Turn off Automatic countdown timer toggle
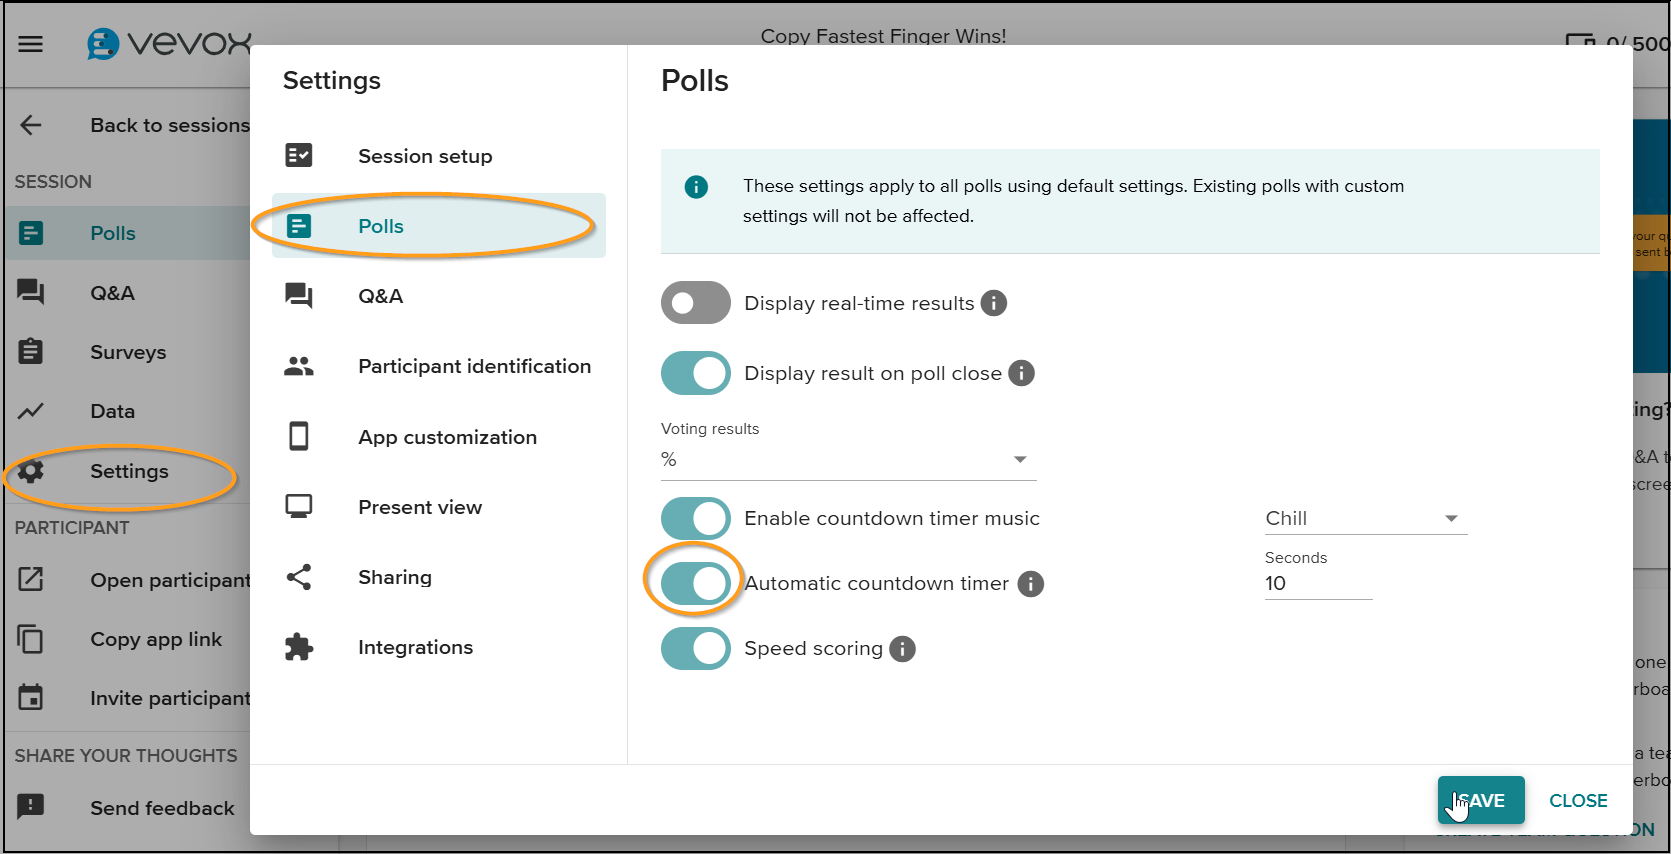The width and height of the screenshot is (1671, 854). (696, 583)
